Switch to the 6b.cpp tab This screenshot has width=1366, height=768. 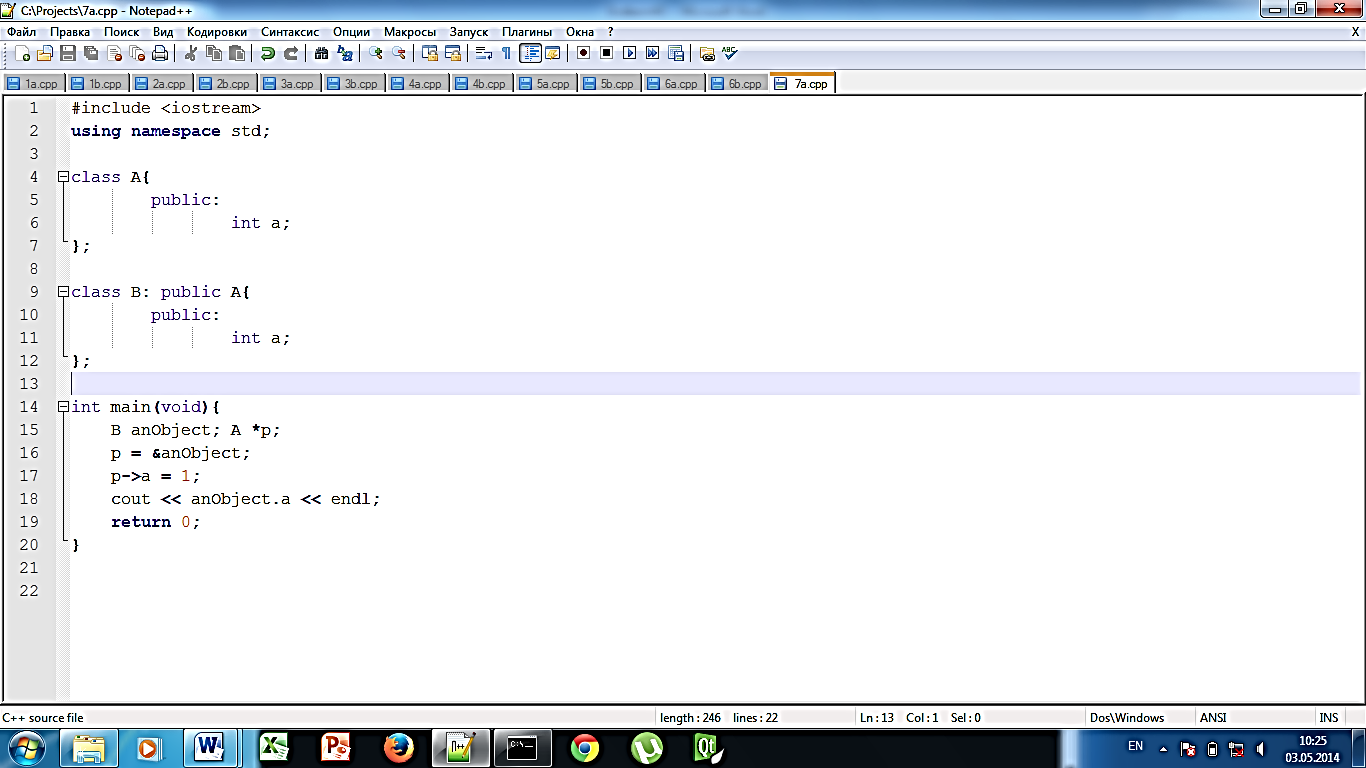[737, 84]
